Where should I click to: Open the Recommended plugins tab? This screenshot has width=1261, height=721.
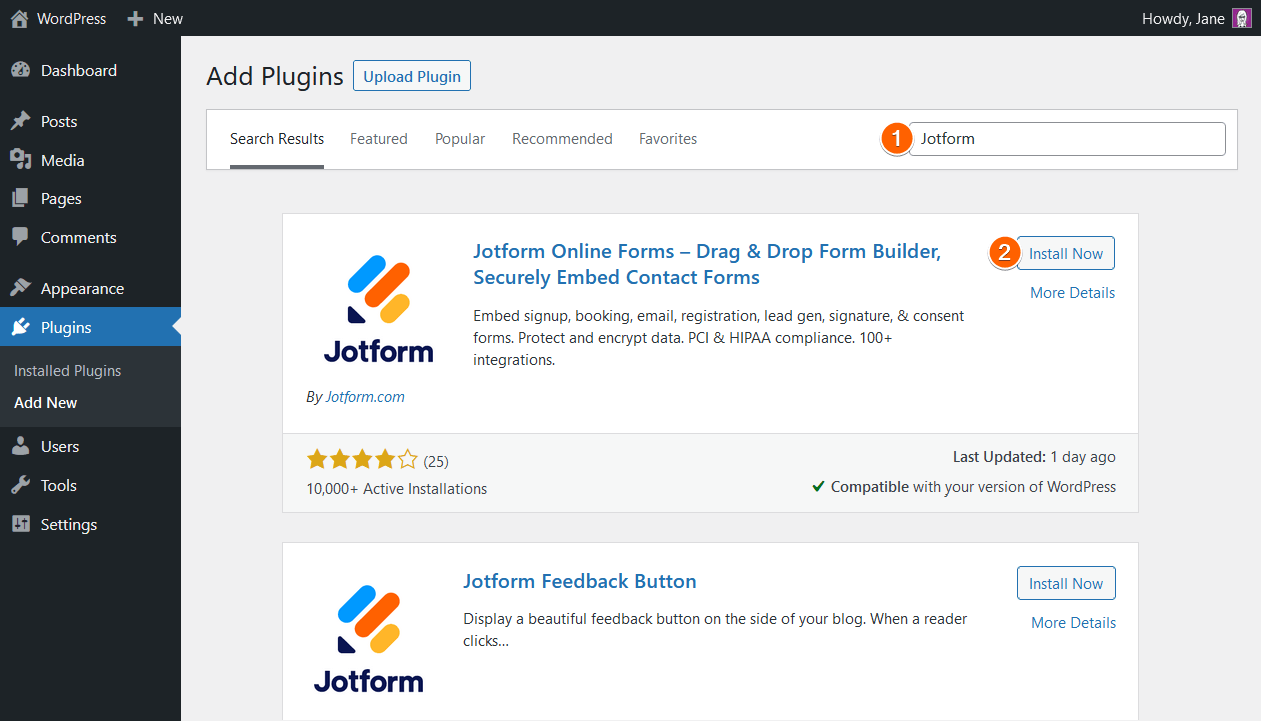pos(562,139)
